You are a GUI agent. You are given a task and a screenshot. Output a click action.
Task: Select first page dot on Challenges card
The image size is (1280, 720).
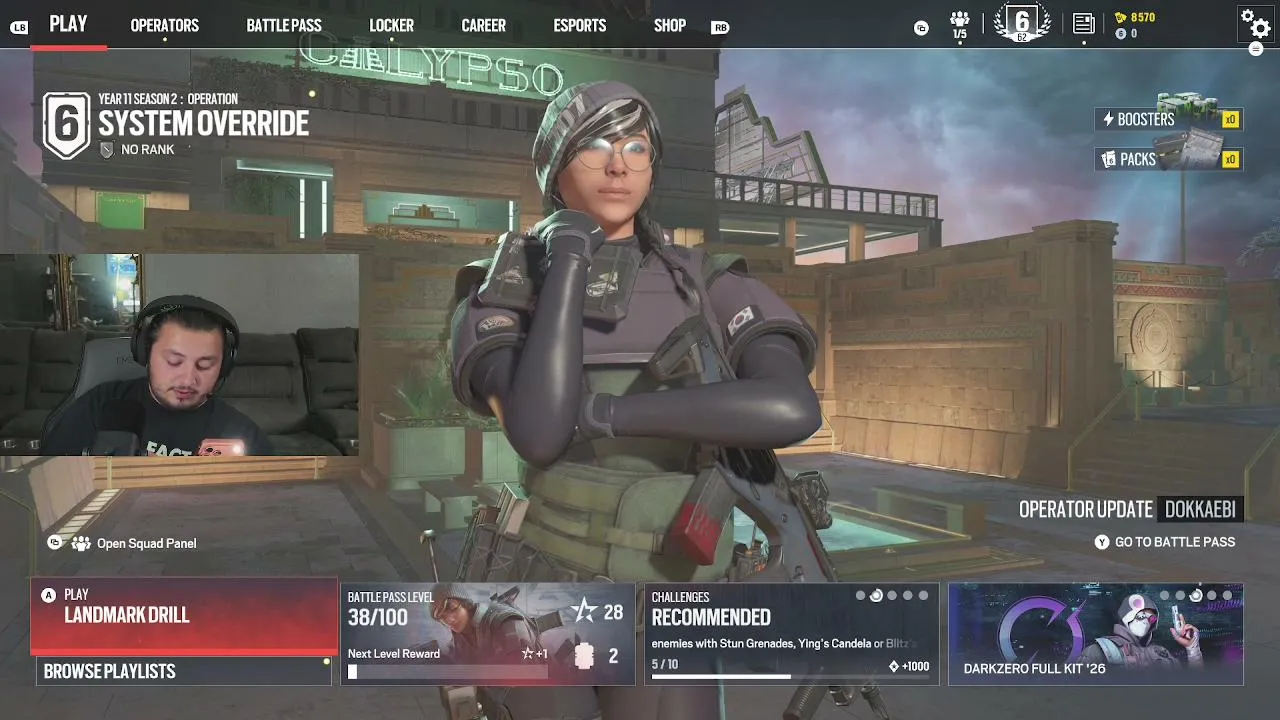860,596
